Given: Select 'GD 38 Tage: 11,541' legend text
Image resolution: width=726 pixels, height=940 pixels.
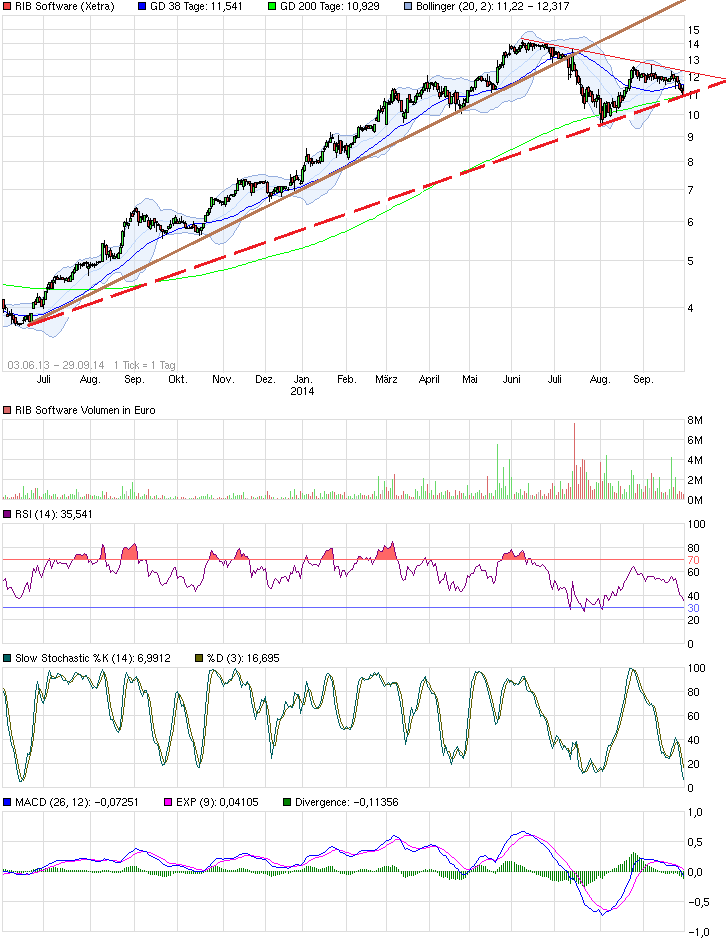Looking at the screenshot, I should [x=196, y=7].
